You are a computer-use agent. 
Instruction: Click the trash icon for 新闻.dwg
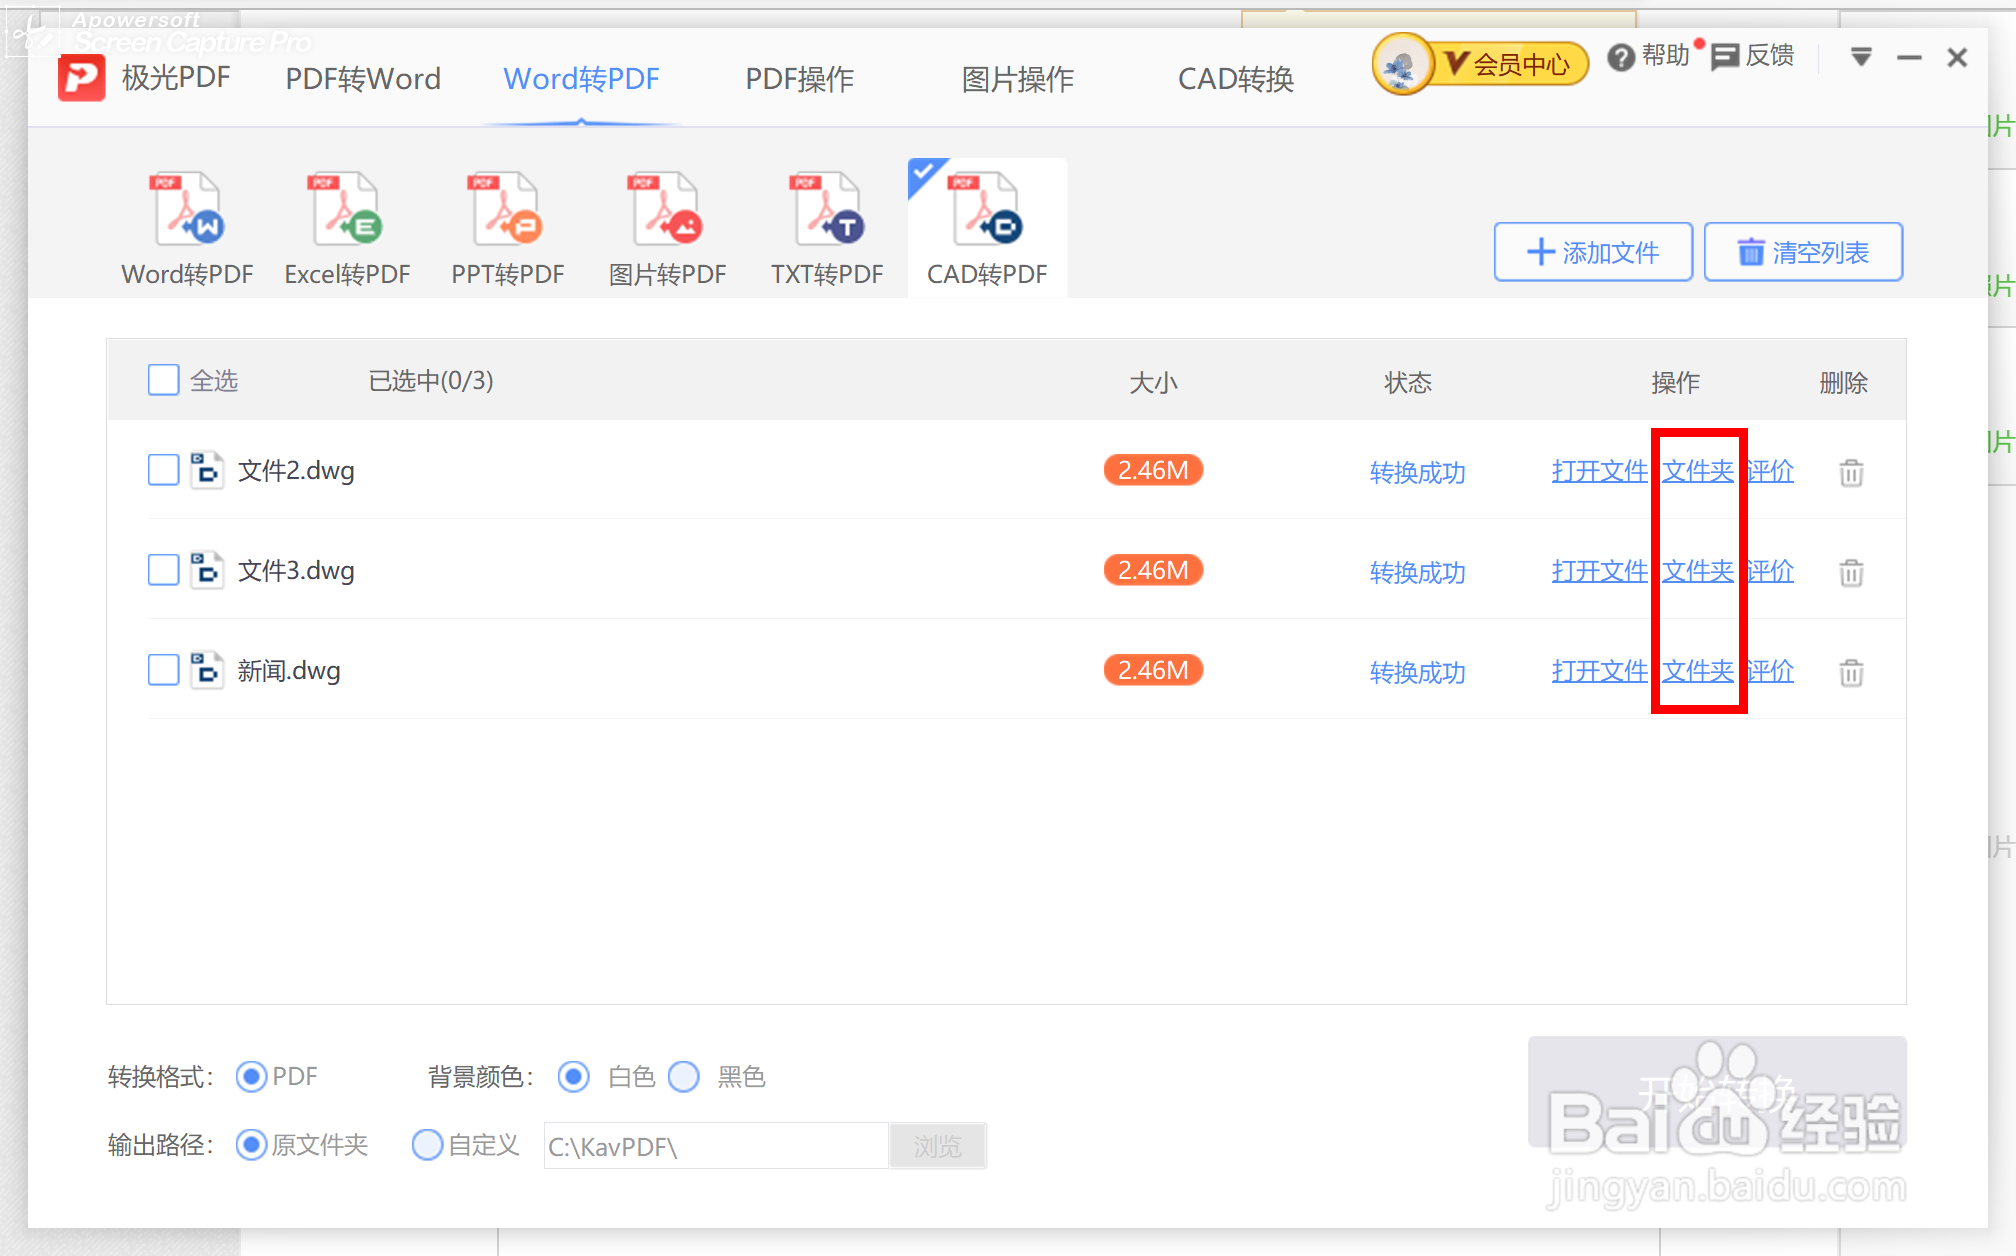point(1851,672)
